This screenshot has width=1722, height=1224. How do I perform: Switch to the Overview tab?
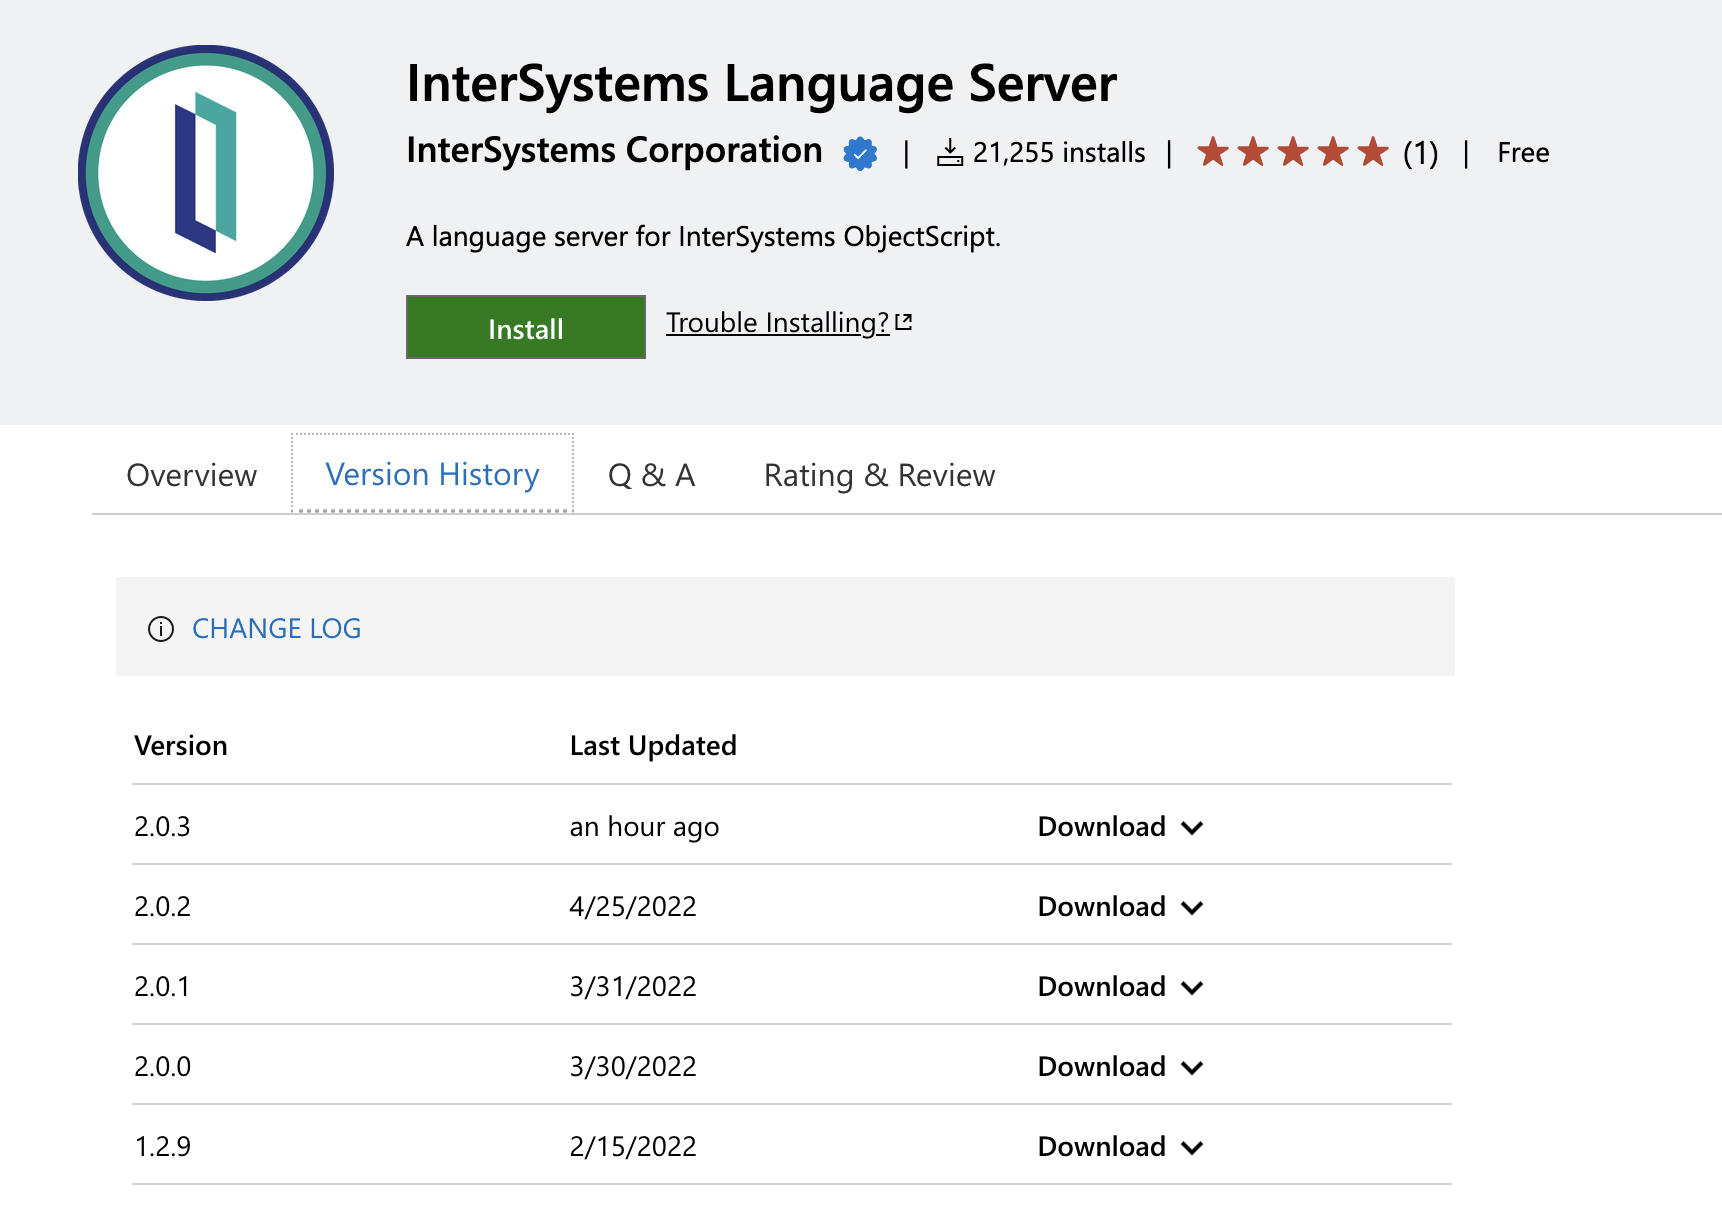191,474
